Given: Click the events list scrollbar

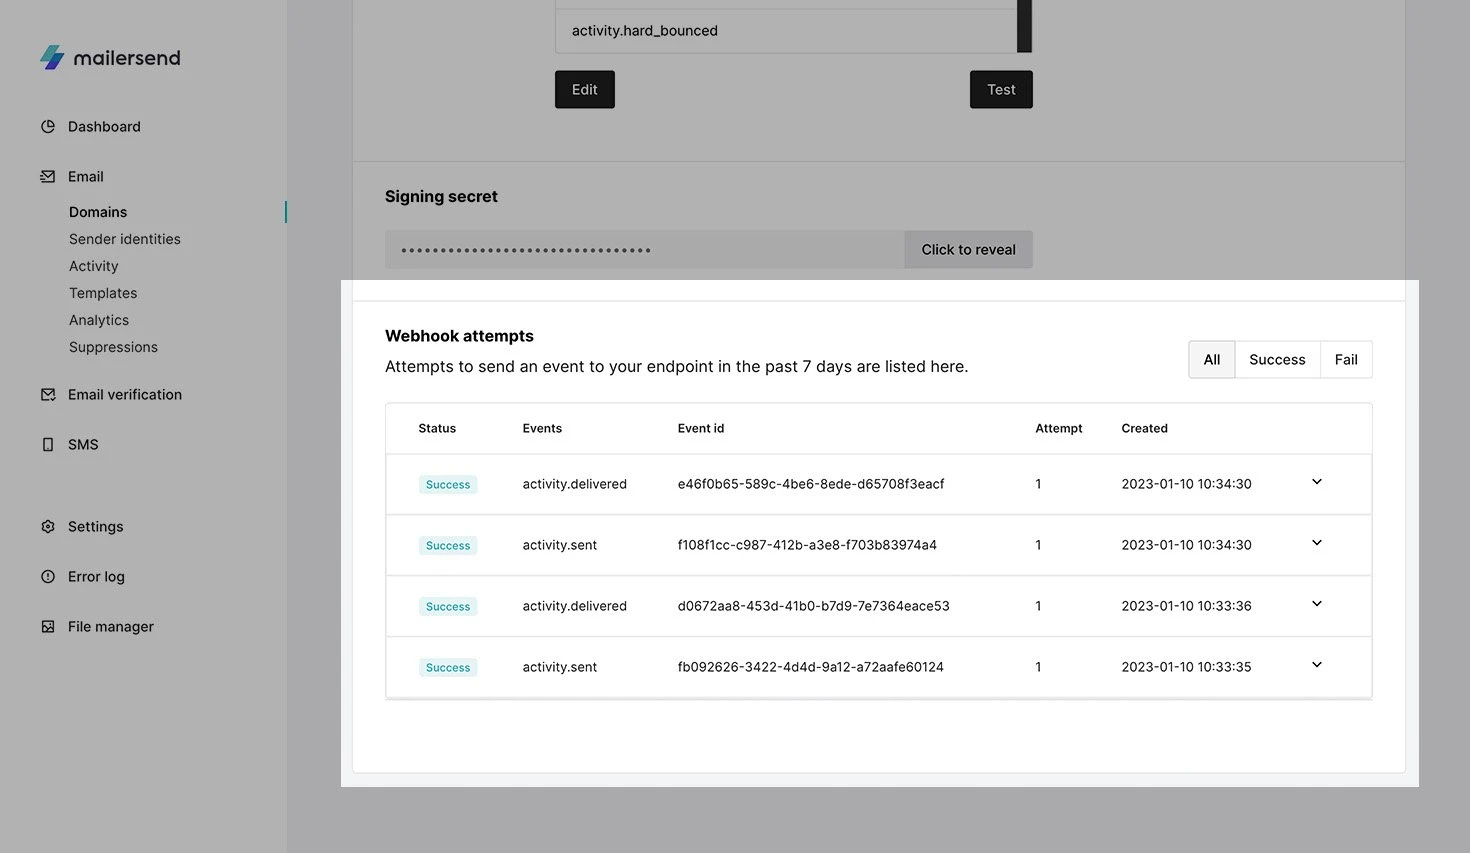Looking at the screenshot, I should pos(1024,26).
